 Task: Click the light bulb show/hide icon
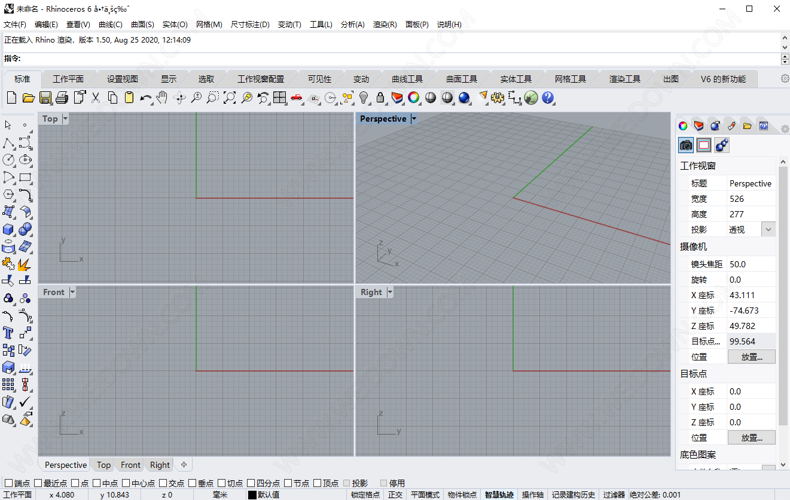point(364,98)
